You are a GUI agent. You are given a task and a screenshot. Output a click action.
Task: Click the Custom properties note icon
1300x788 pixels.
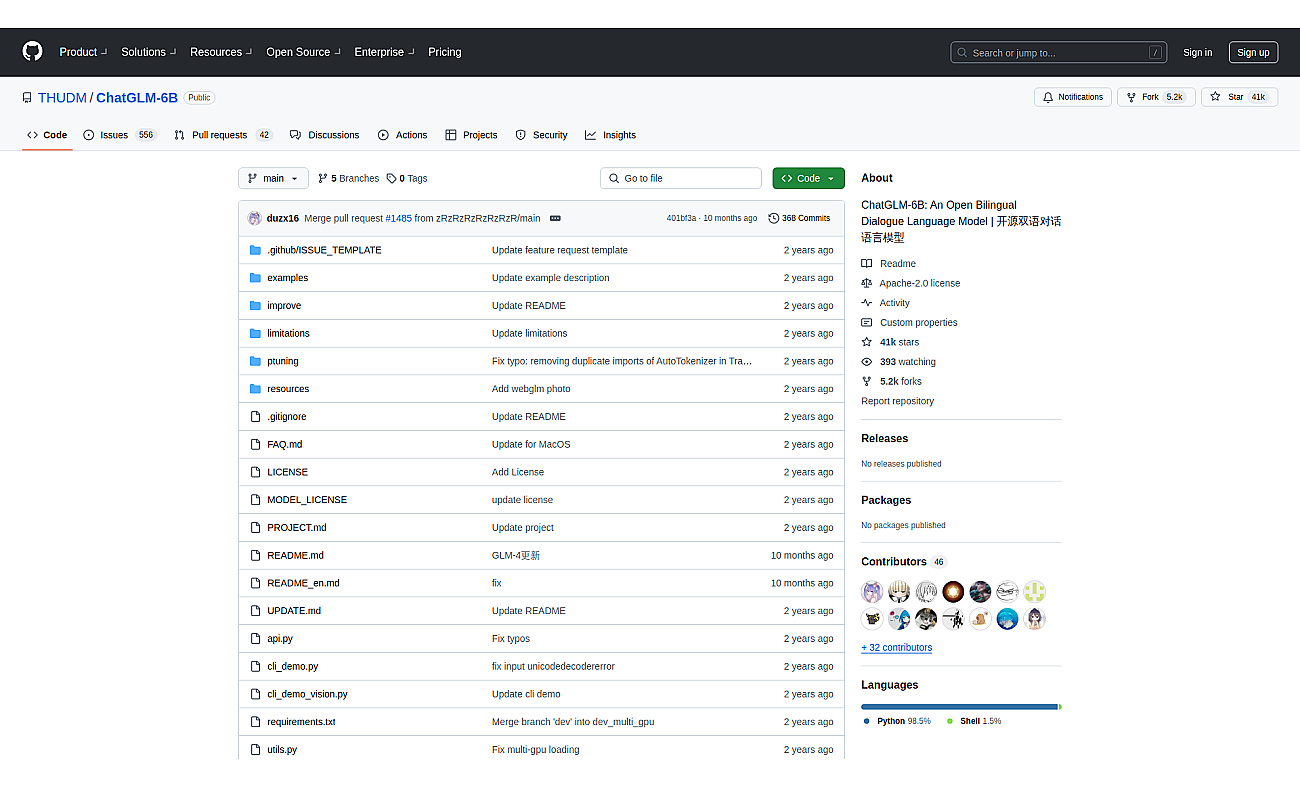tap(867, 323)
